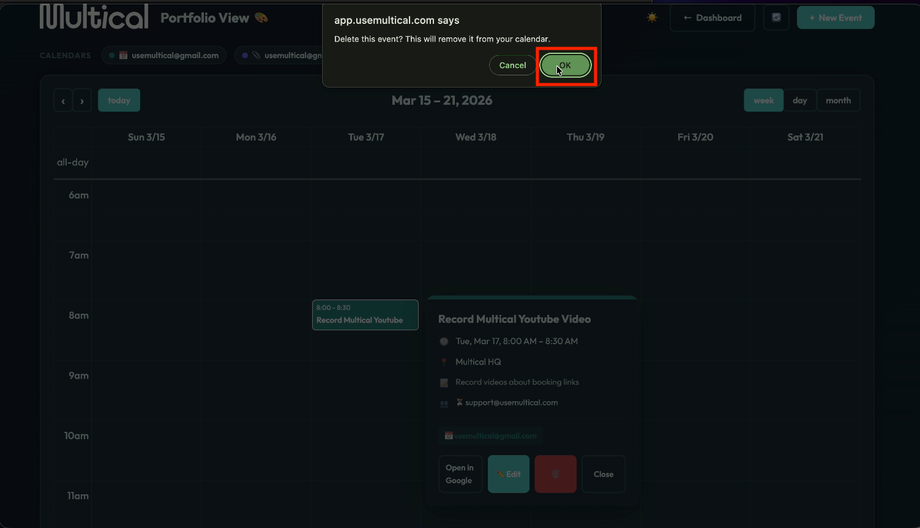Toggle the second usemultical calendar with paperclip icon
Viewport: 920px width, 528px height.
[280, 55]
